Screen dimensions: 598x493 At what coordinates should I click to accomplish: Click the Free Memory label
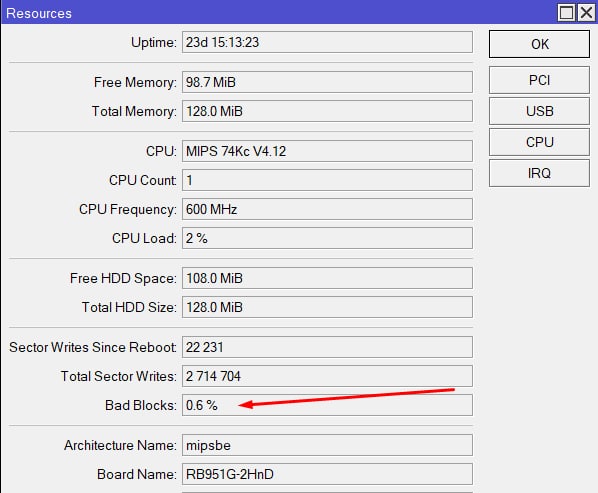tap(135, 82)
